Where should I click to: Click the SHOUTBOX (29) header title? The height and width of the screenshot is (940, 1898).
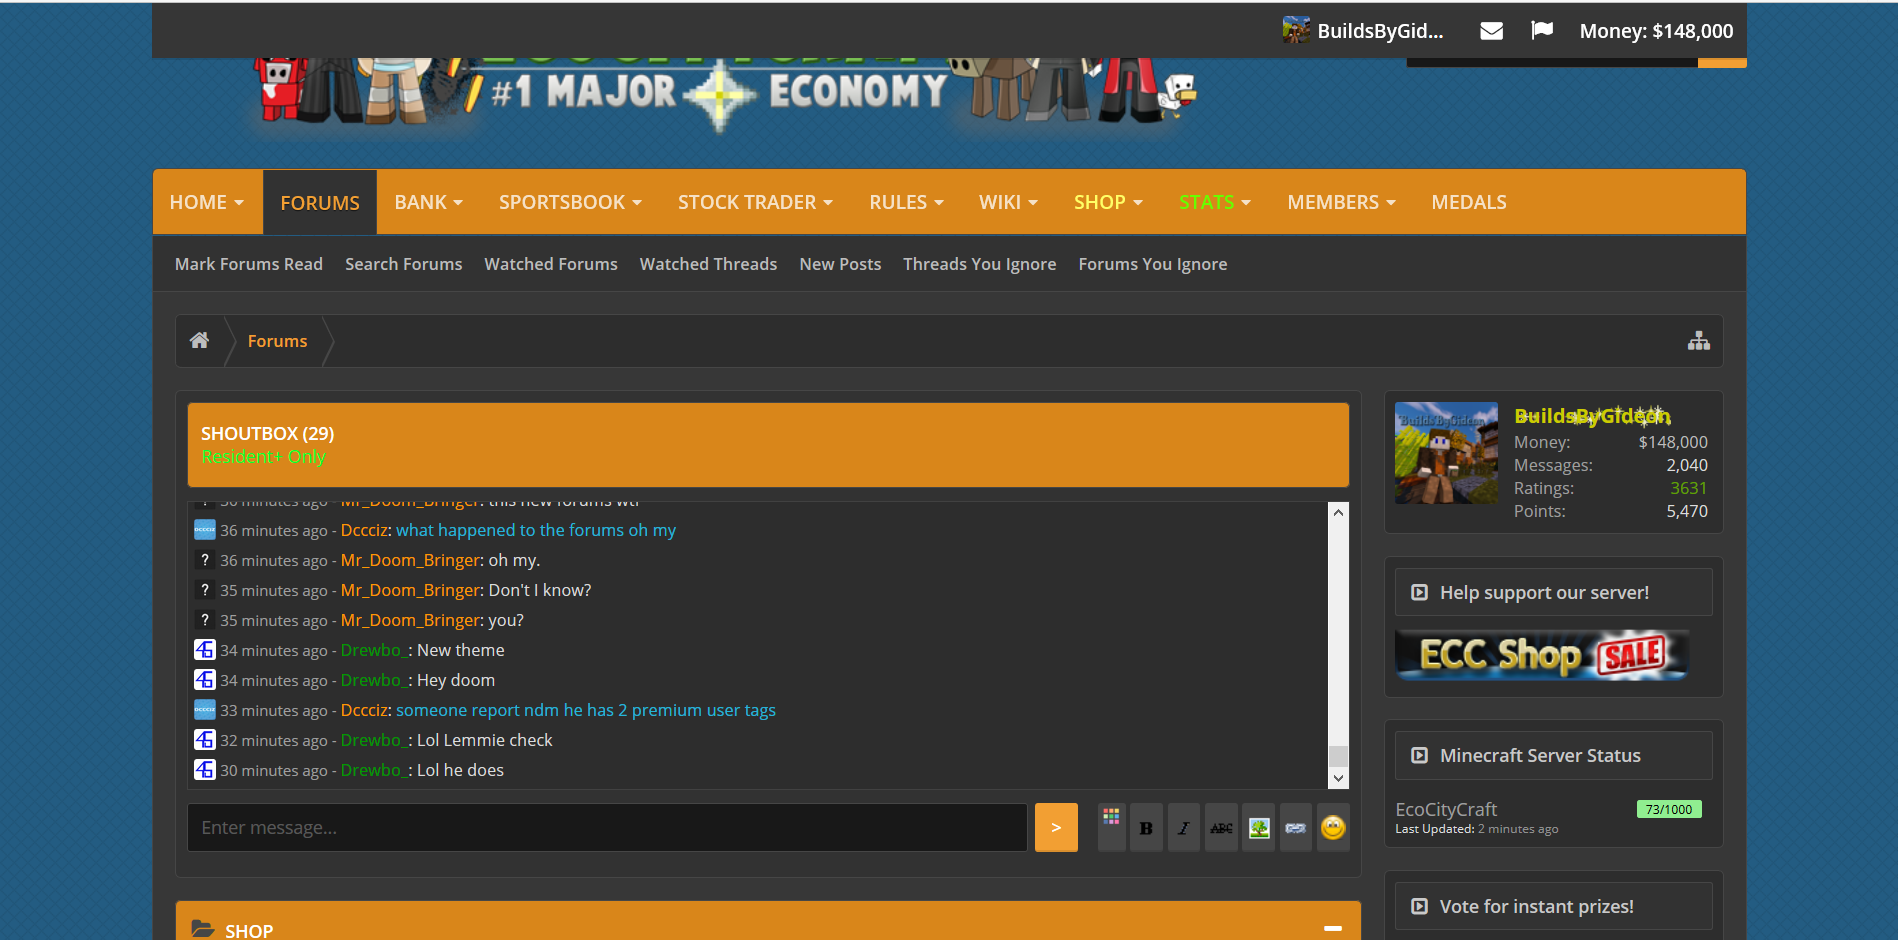[x=268, y=433]
